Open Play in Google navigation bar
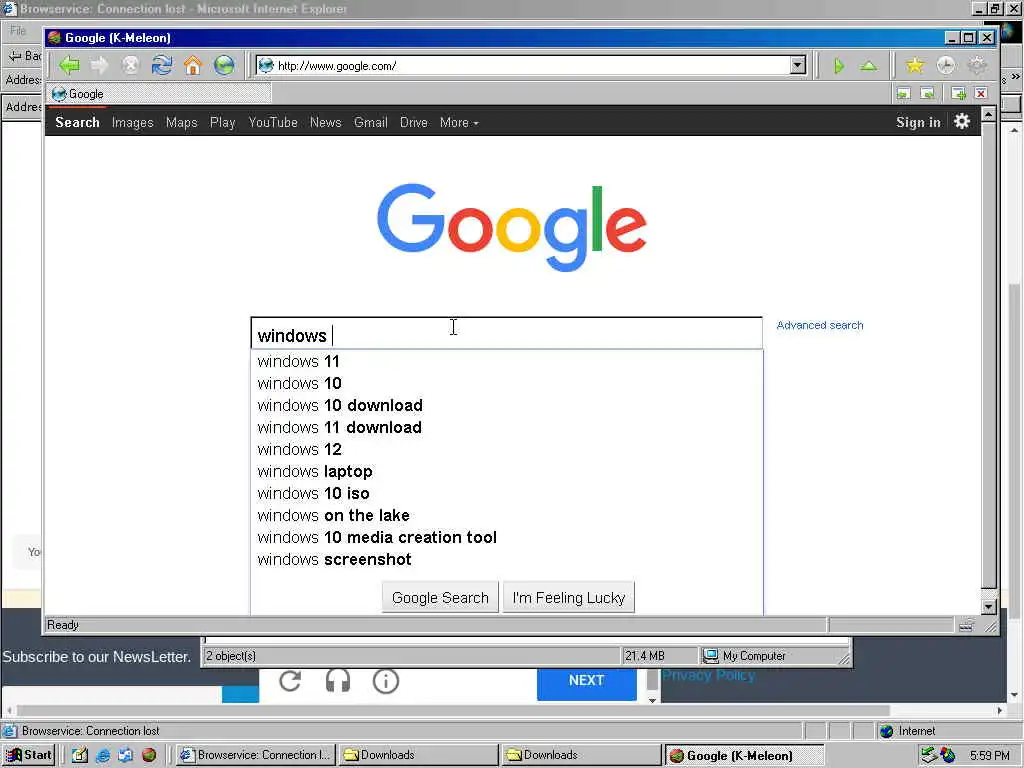The height and width of the screenshot is (768, 1024). coord(223,122)
